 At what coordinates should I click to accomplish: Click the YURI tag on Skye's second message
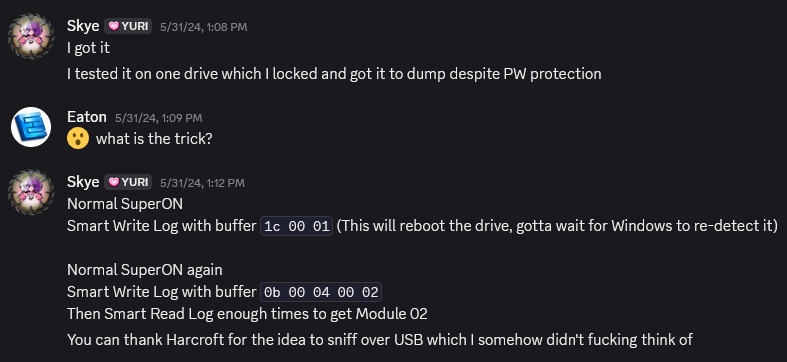point(128,182)
